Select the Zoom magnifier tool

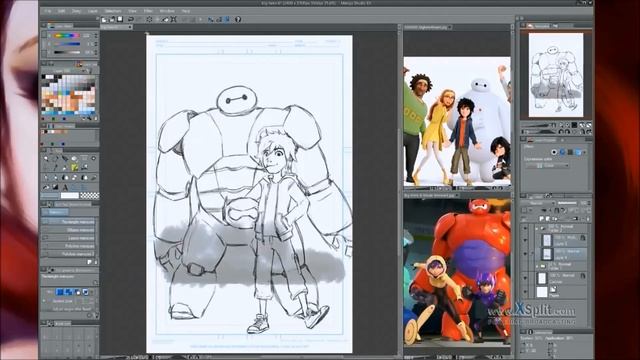pyautogui.click(x=46, y=158)
